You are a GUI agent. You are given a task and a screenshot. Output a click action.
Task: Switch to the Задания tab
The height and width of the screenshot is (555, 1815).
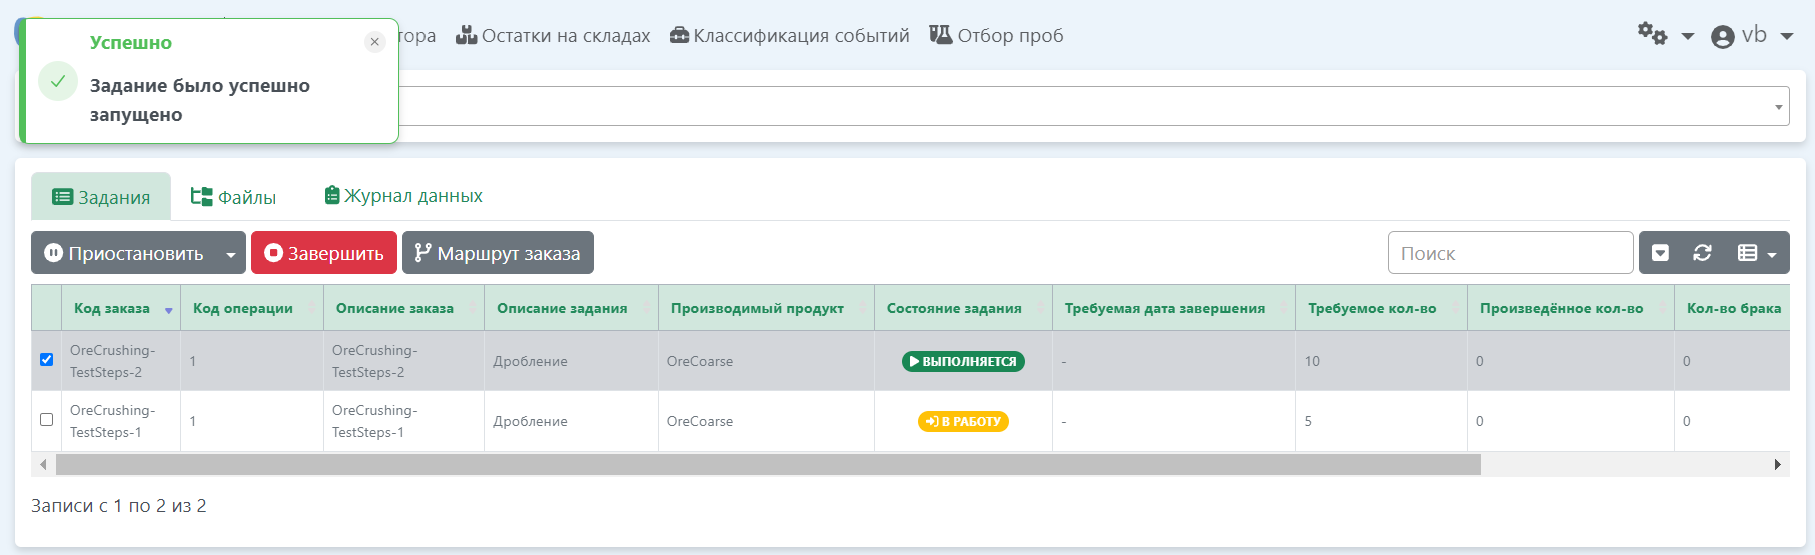click(101, 197)
